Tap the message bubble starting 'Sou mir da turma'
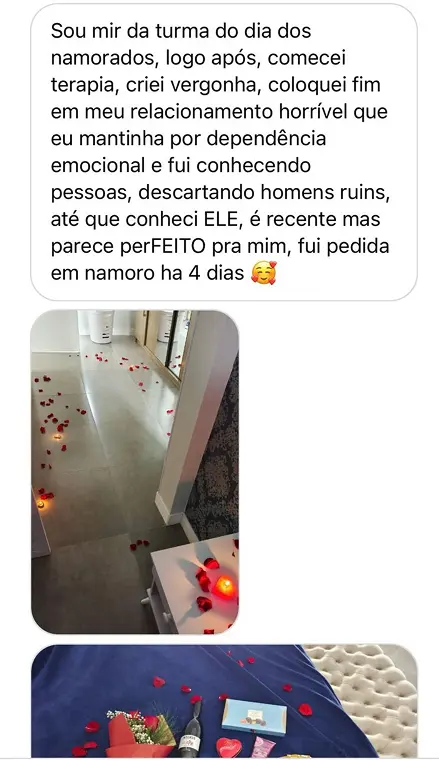 (224, 152)
